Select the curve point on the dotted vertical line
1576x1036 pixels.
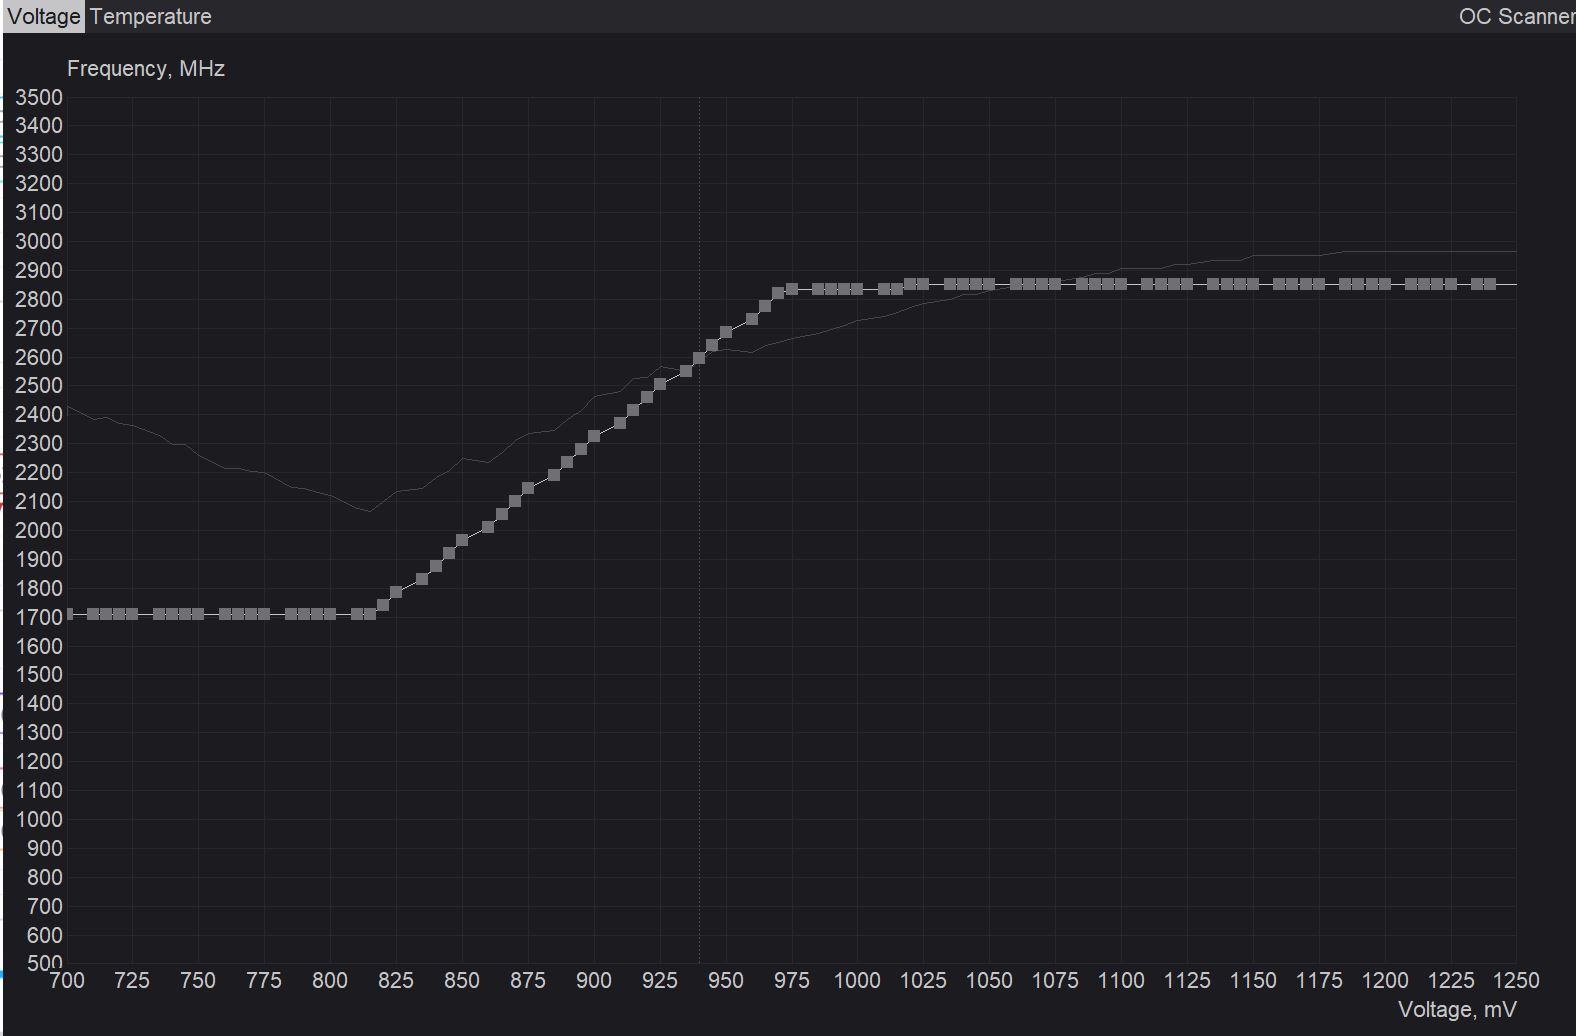coord(699,358)
